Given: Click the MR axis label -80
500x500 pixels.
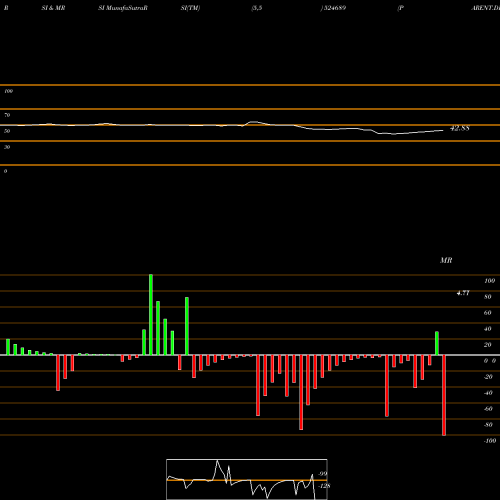Looking at the screenshot, I should pos(488,425).
